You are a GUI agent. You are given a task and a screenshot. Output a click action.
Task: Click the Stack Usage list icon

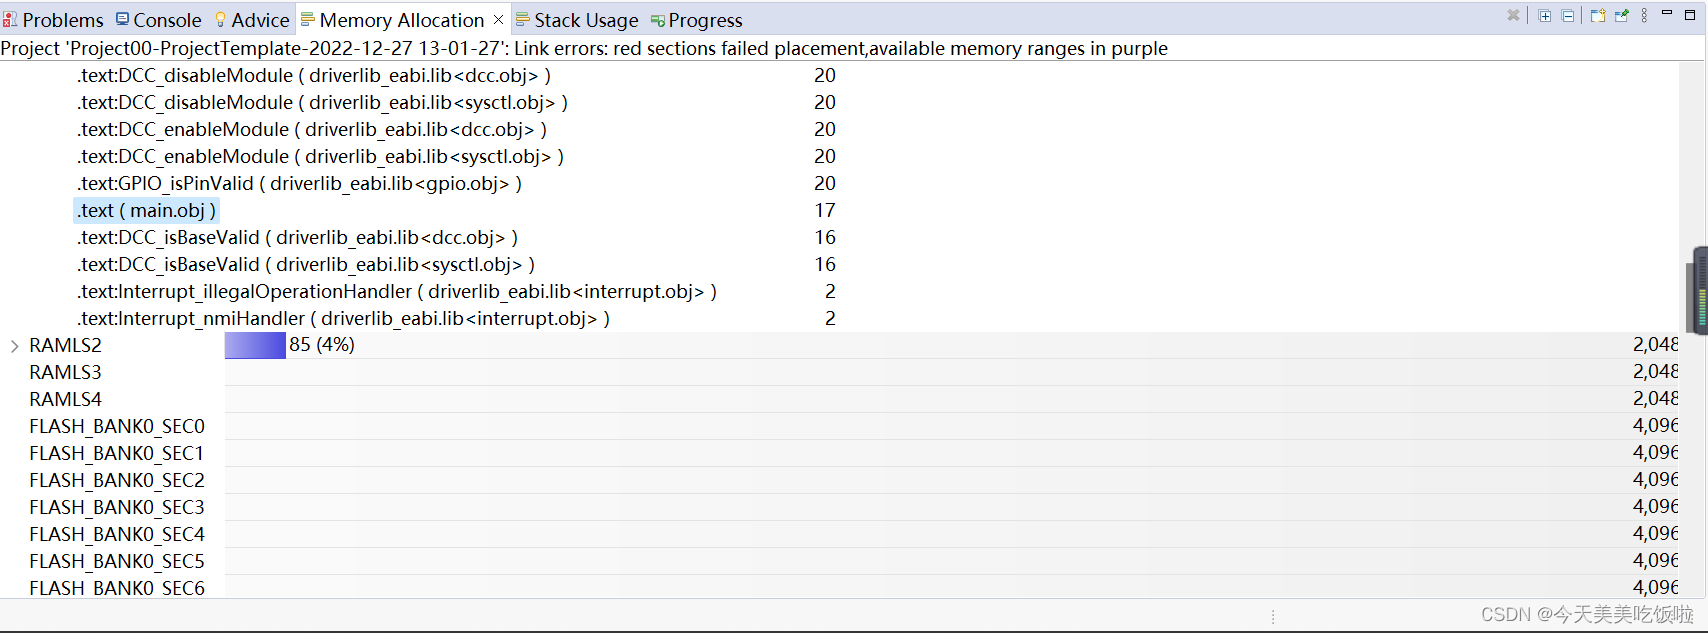click(522, 19)
